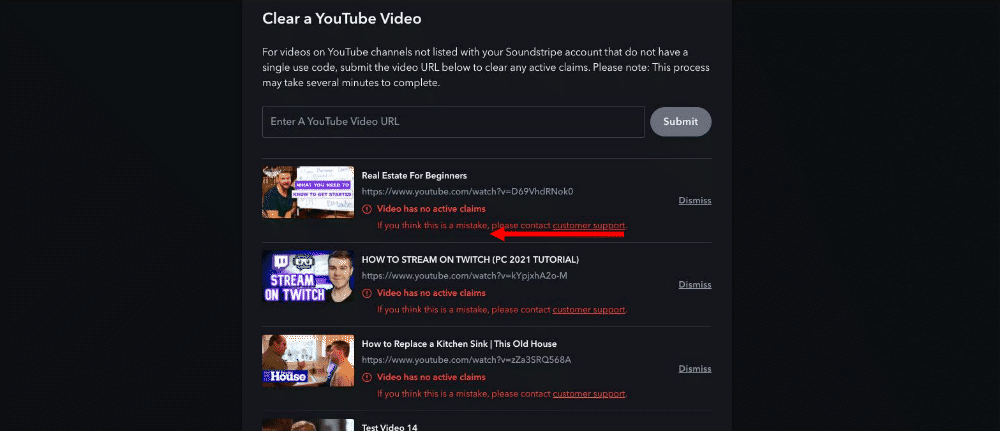Click the URL ending in zZa3SRQ568A
Image resolution: width=1000 pixels, height=431 pixels.
click(466, 359)
